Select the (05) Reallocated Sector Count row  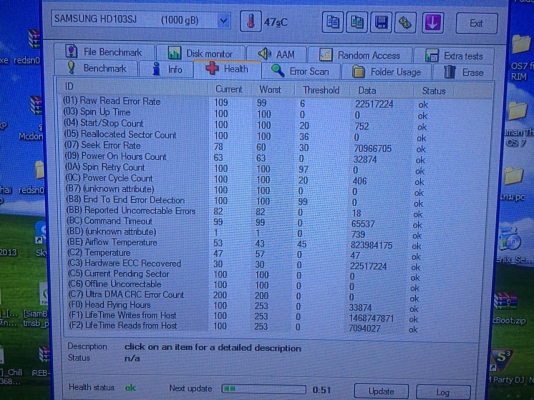(244, 135)
